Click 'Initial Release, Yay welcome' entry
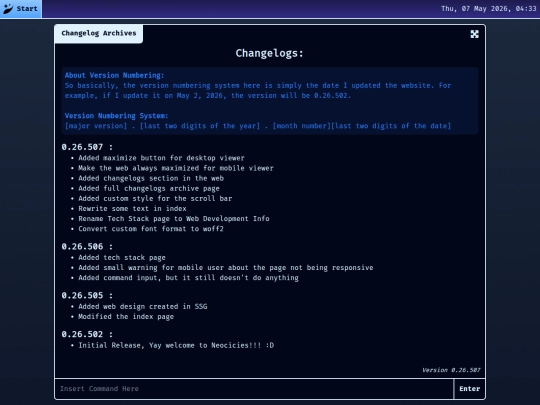 tap(176, 345)
